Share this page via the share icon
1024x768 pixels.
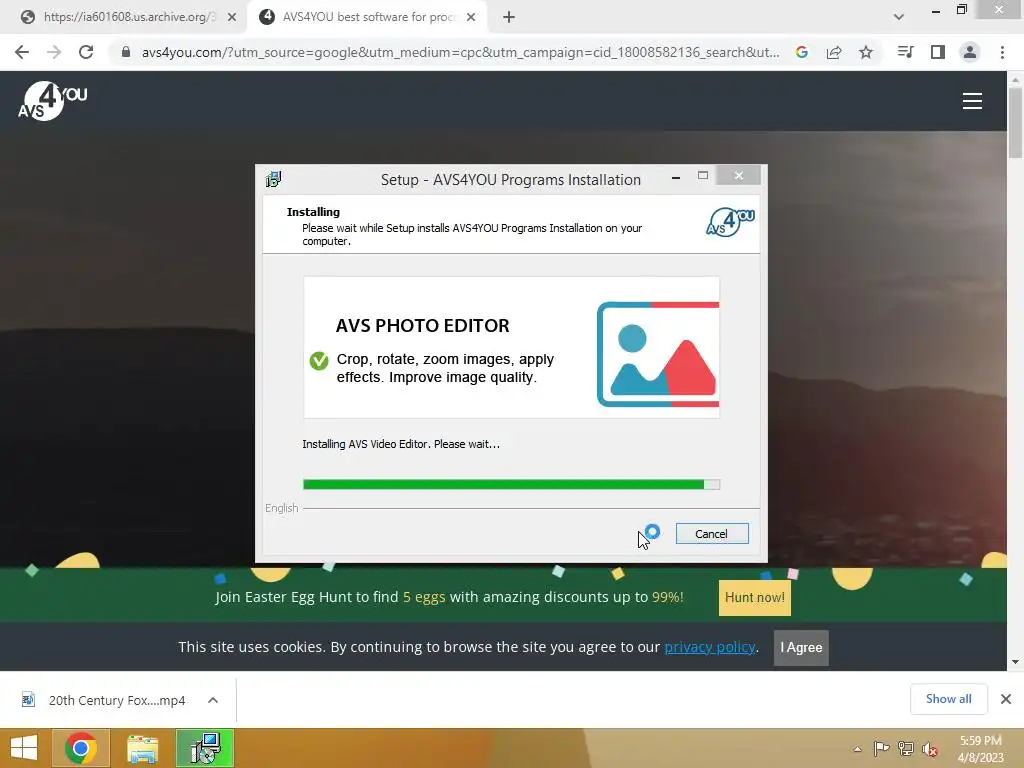[x=834, y=52]
